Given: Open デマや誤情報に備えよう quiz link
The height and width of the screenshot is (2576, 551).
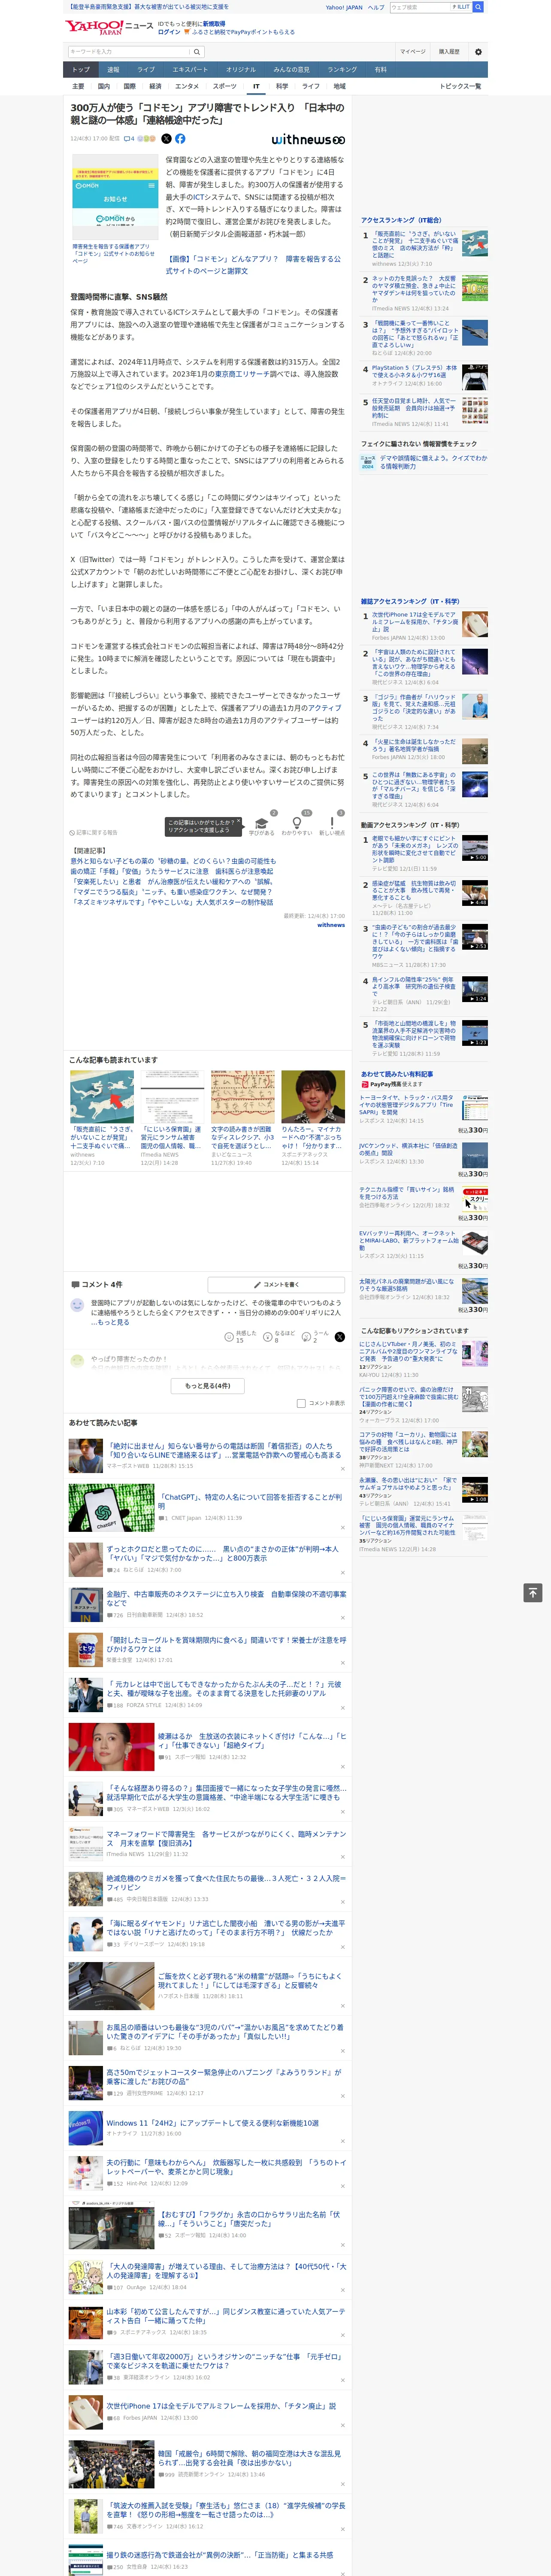Looking at the screenshot, I should click(433, 462).
